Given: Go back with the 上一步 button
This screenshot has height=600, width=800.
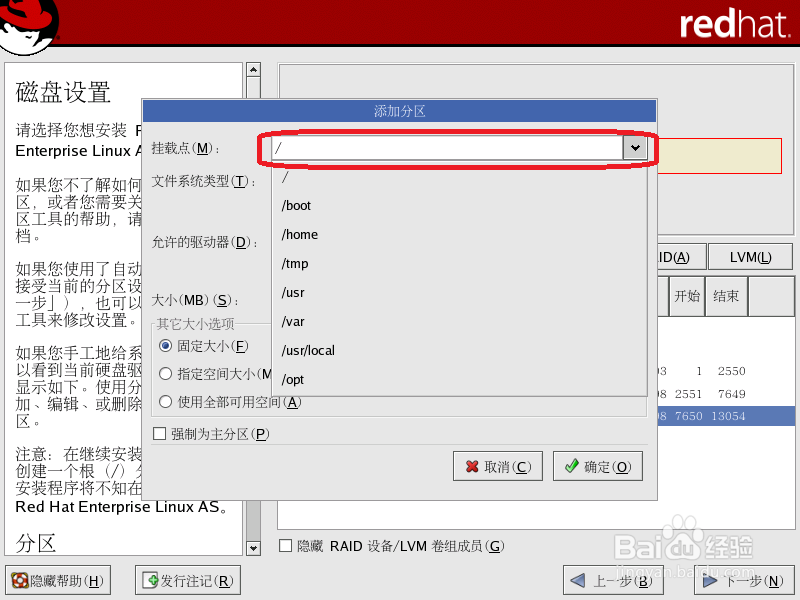Looking at the screenshot, I should [x=613, y=580].
